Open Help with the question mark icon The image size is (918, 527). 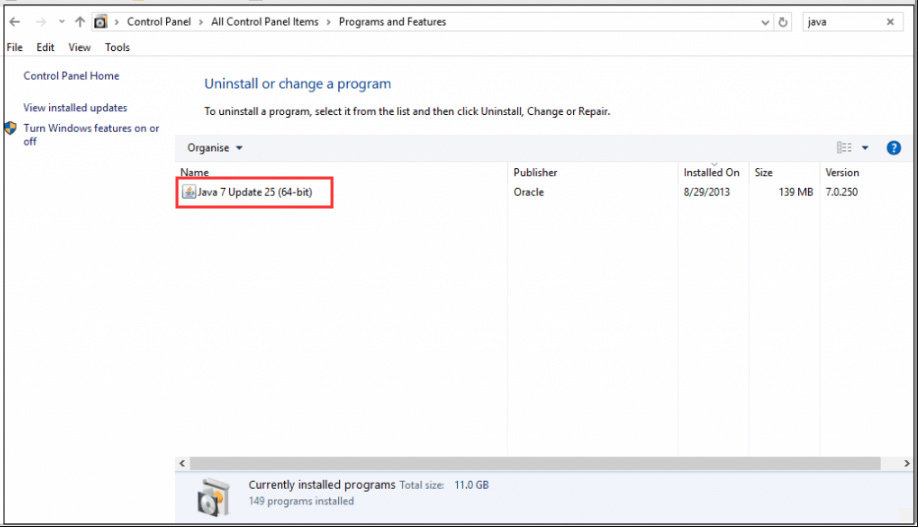(x=893, y=148)
